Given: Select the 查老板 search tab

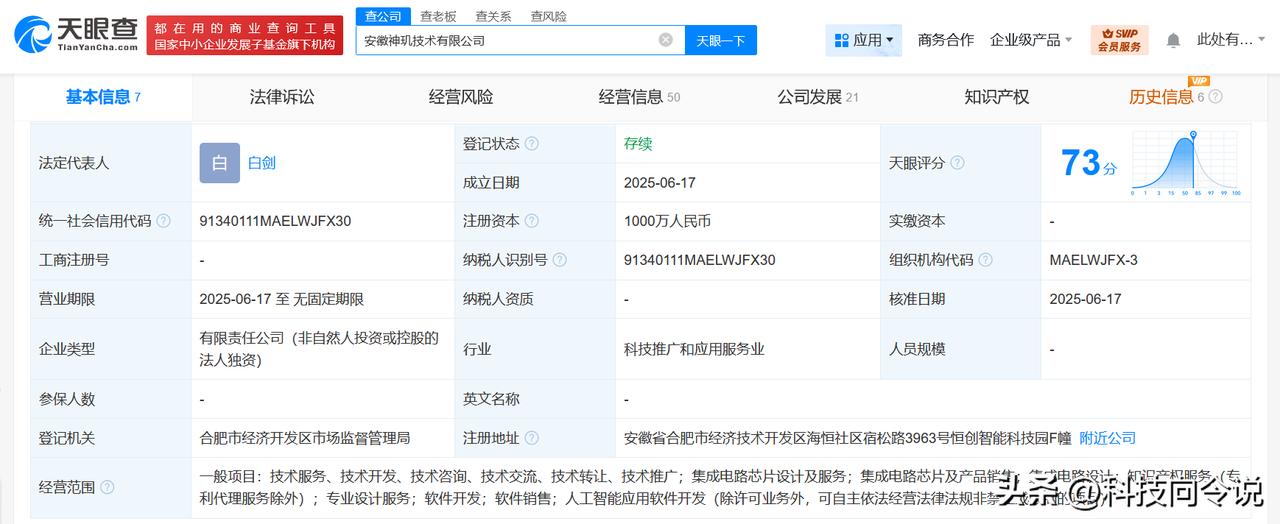Looking at the screenshot, I should (438, 16).
